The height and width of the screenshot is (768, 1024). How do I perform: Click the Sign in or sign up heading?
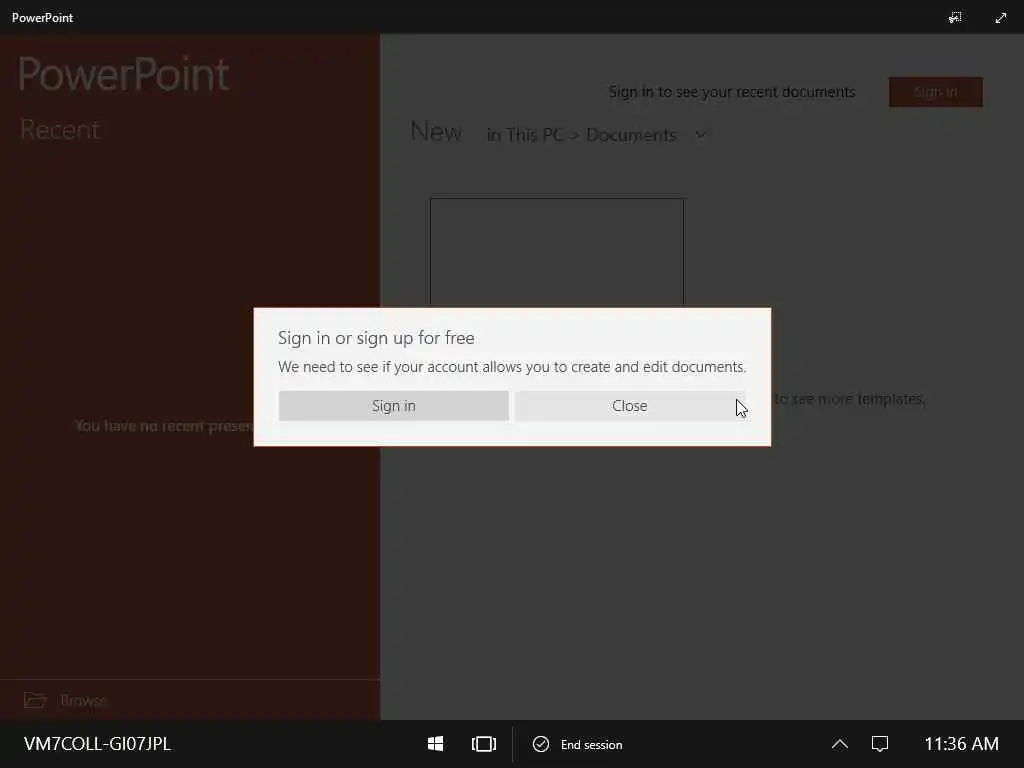point(376,338)
